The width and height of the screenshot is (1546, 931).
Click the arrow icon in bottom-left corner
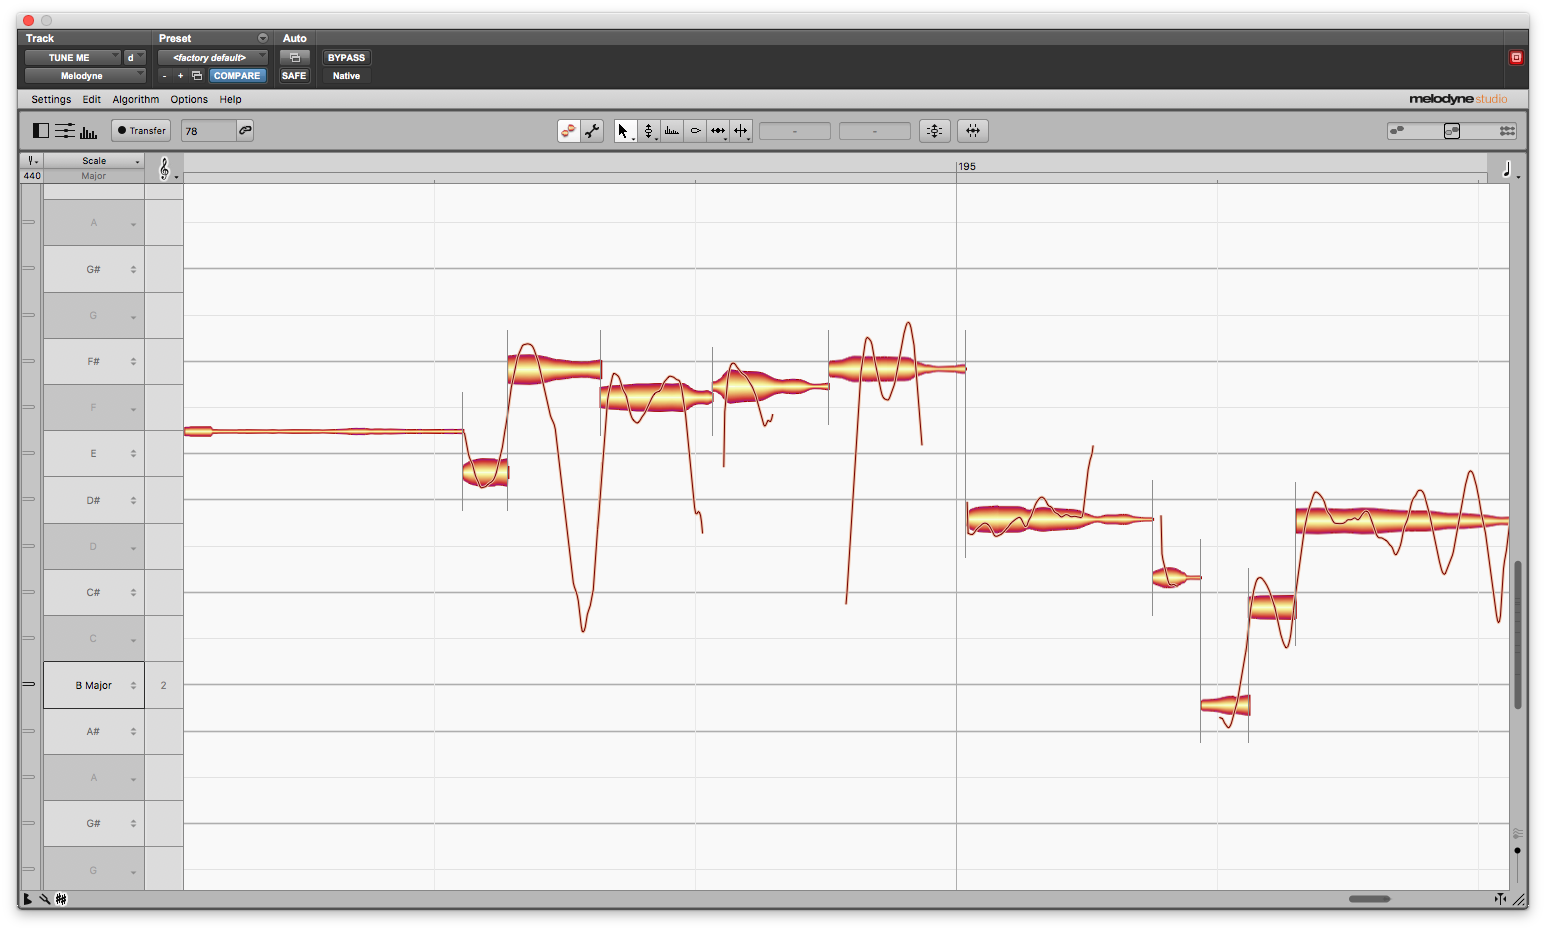click(28, 899)
